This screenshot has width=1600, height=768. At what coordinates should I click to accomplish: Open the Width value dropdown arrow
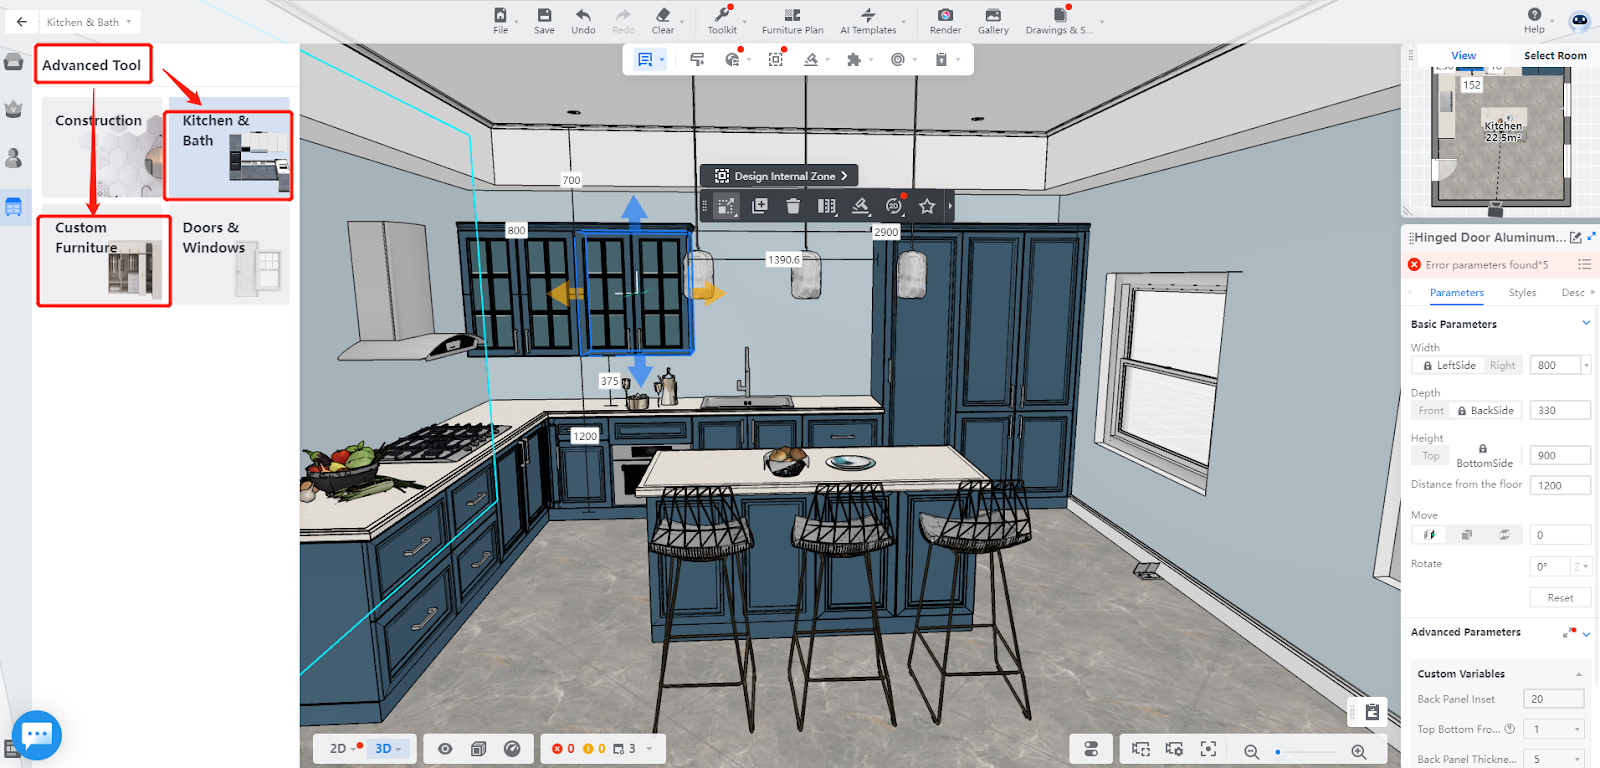point(1586,366)
